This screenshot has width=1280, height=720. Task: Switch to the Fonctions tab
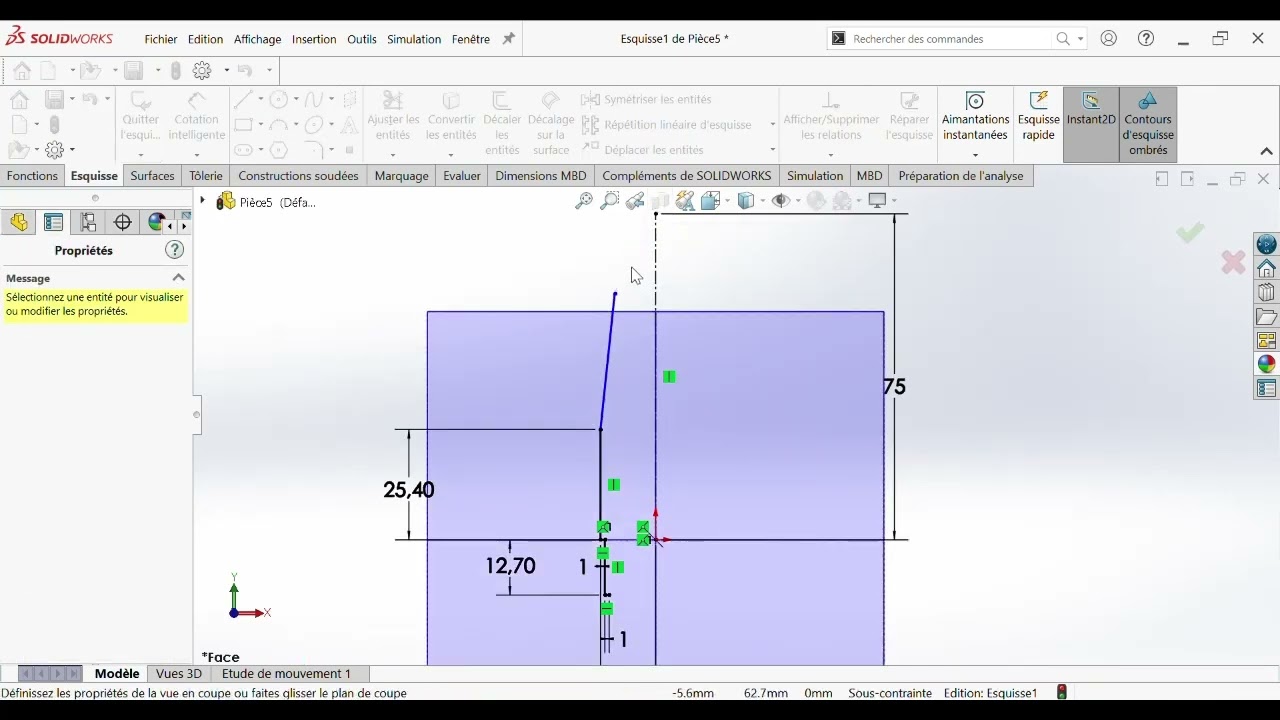[32, 176]
